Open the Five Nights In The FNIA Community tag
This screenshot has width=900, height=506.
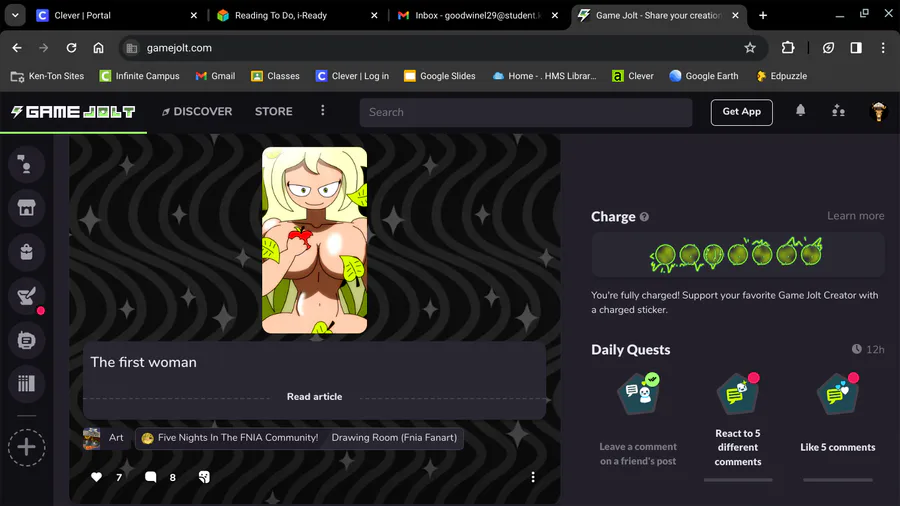[x=230, y=438]
